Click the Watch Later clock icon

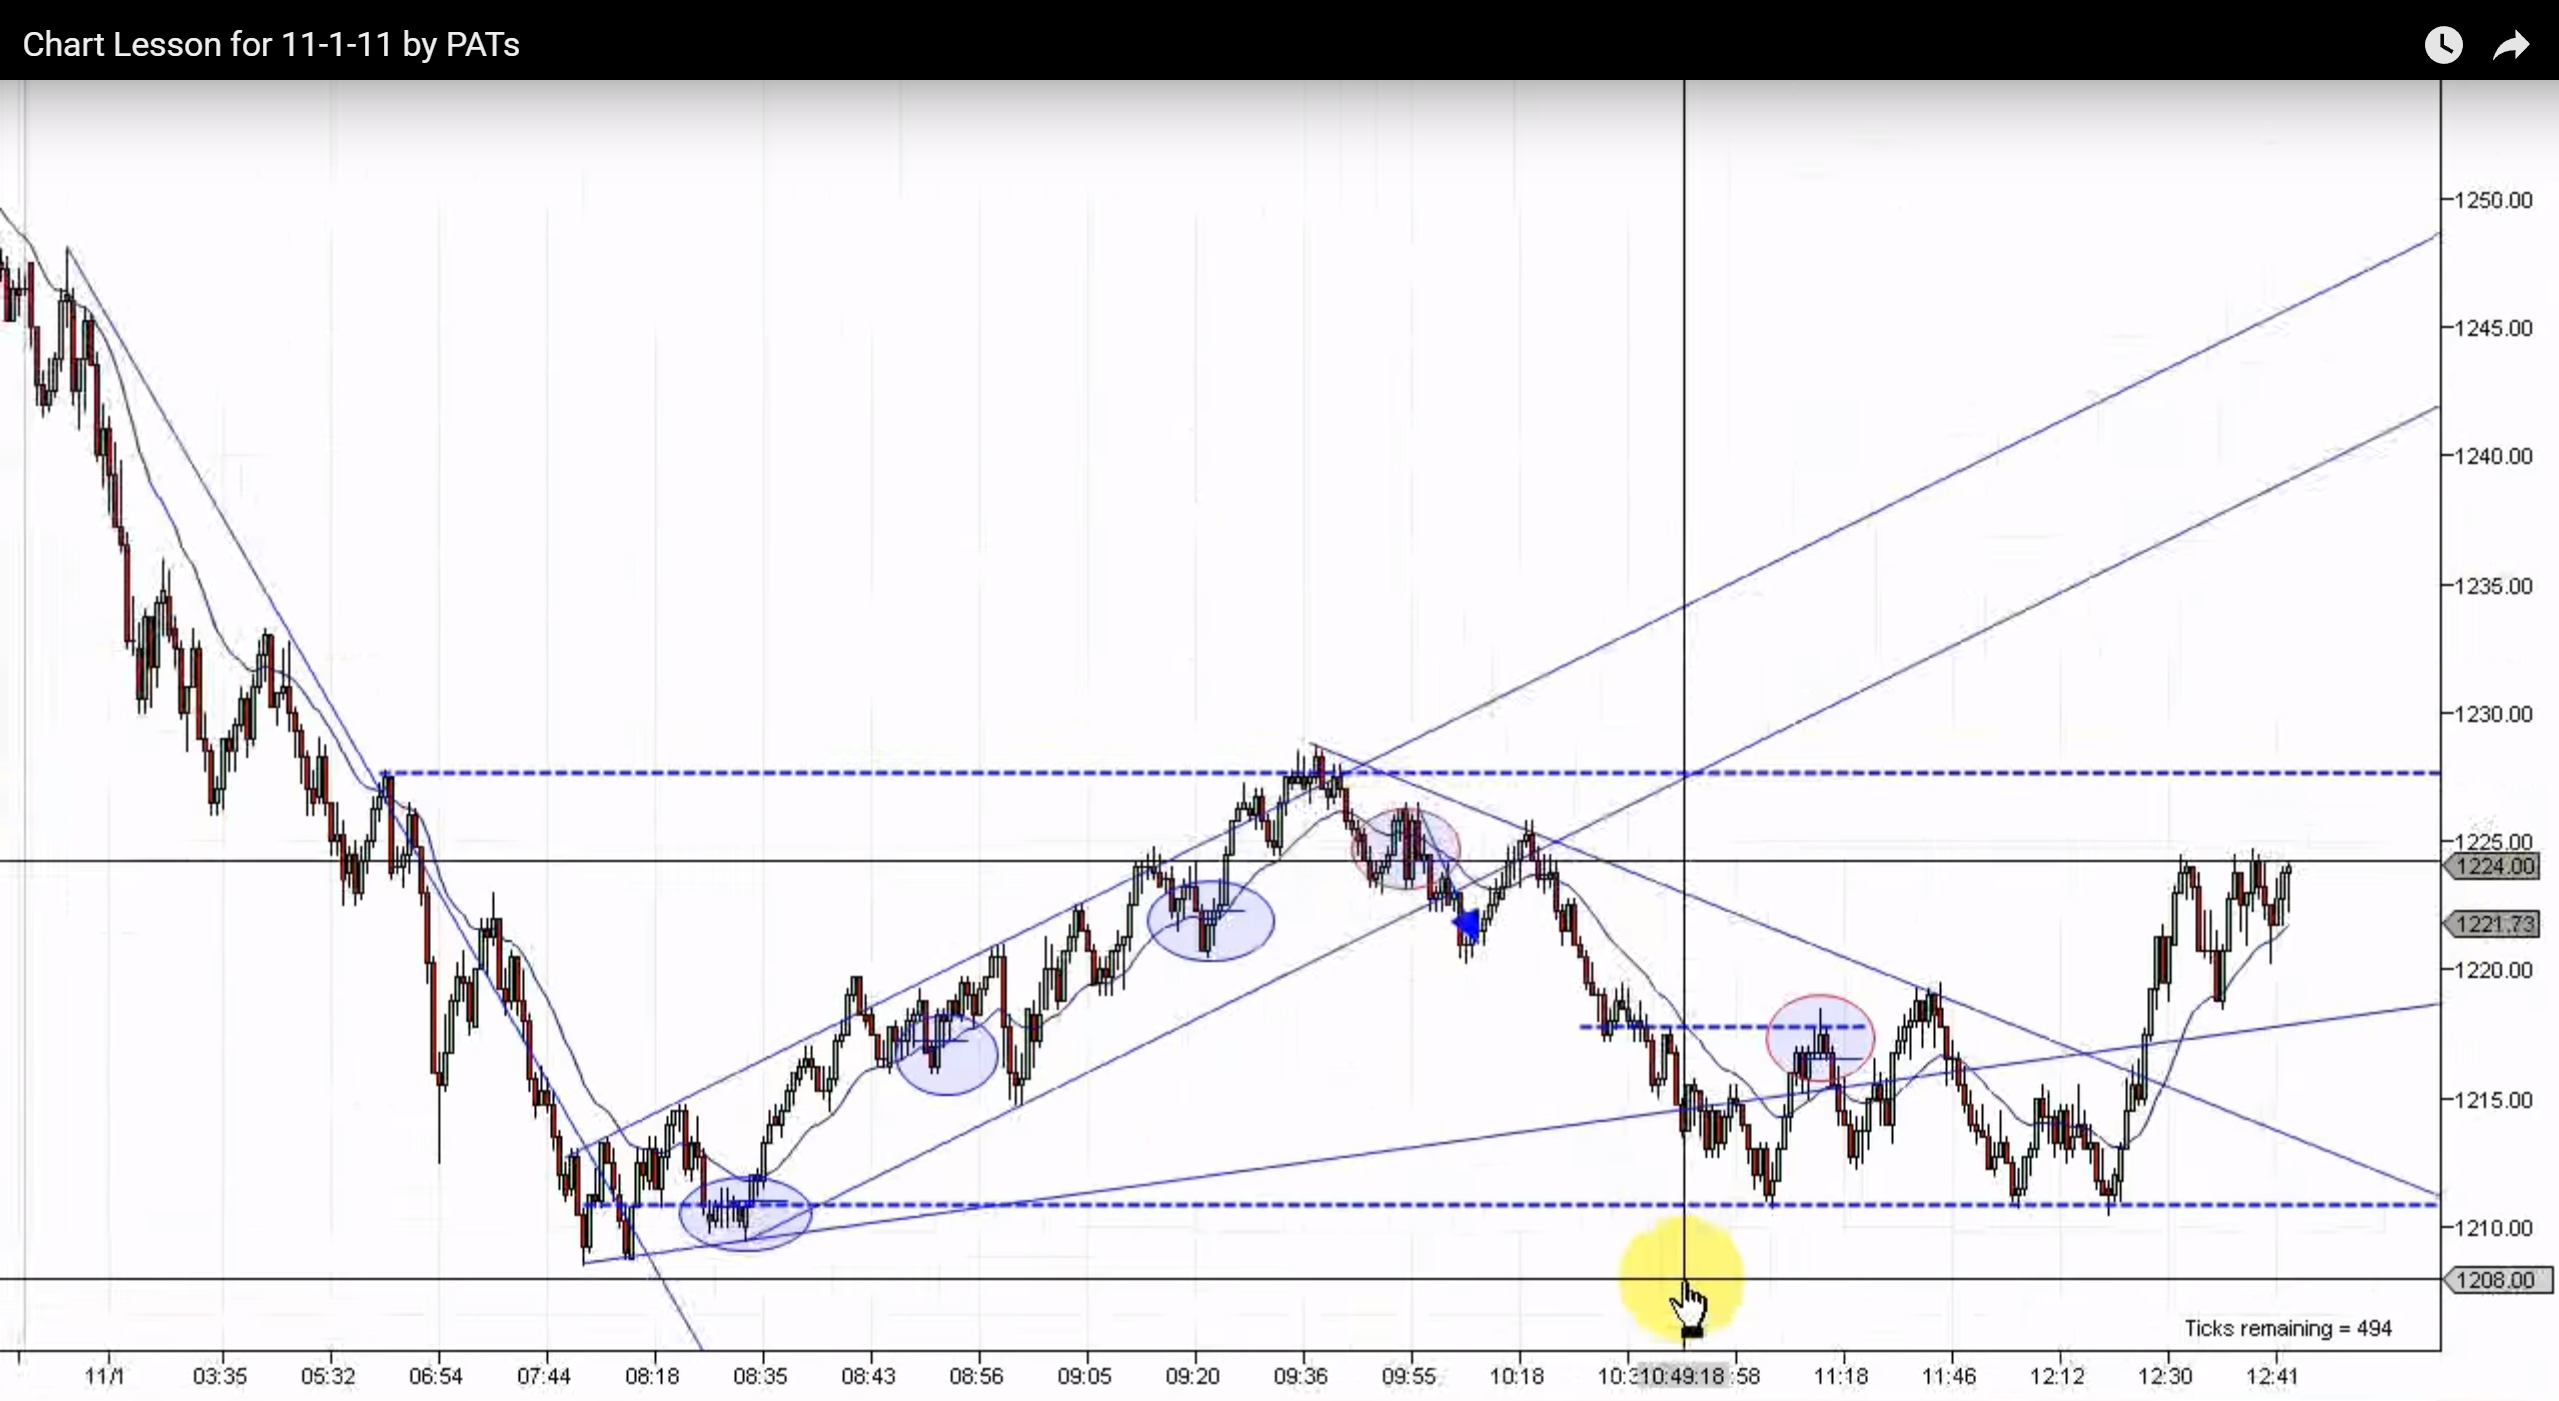2443,45
